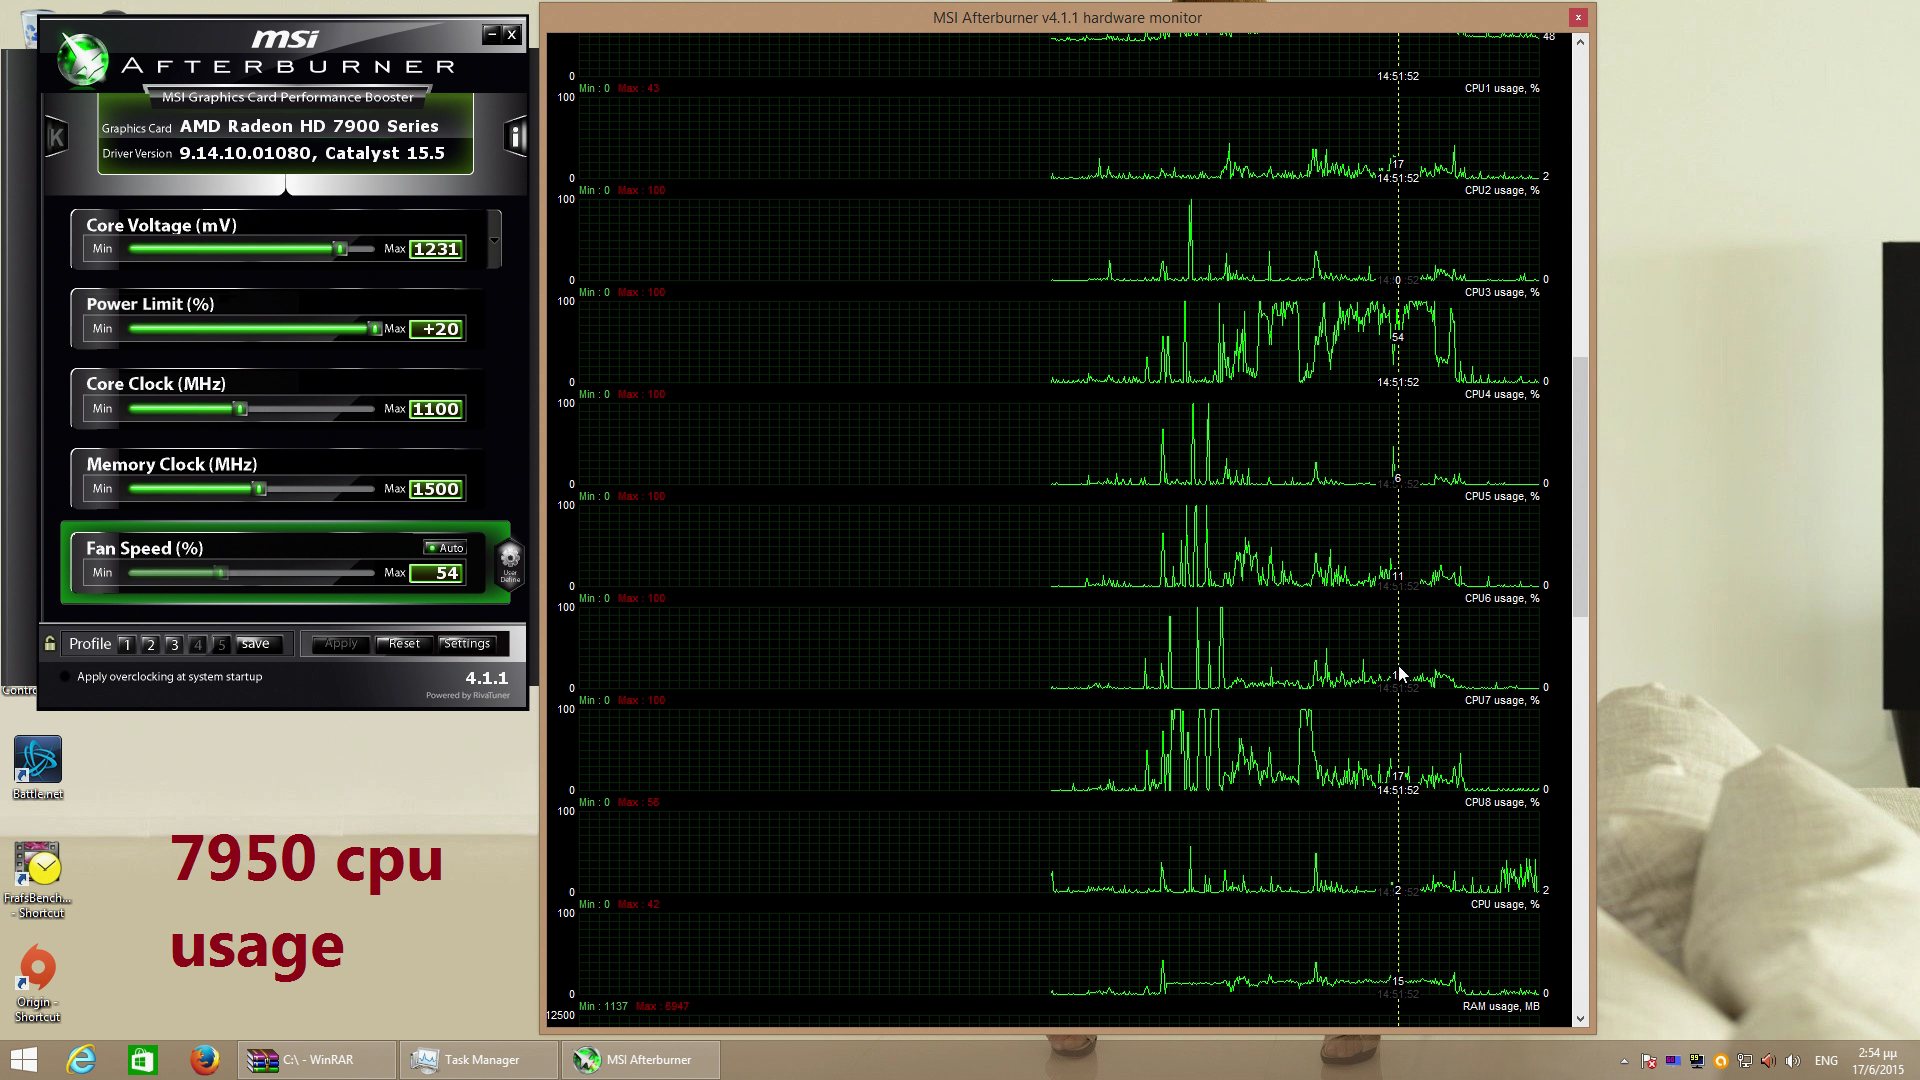Click the CPU1 usage, % label
1920x1080 pixels.
1502,88
